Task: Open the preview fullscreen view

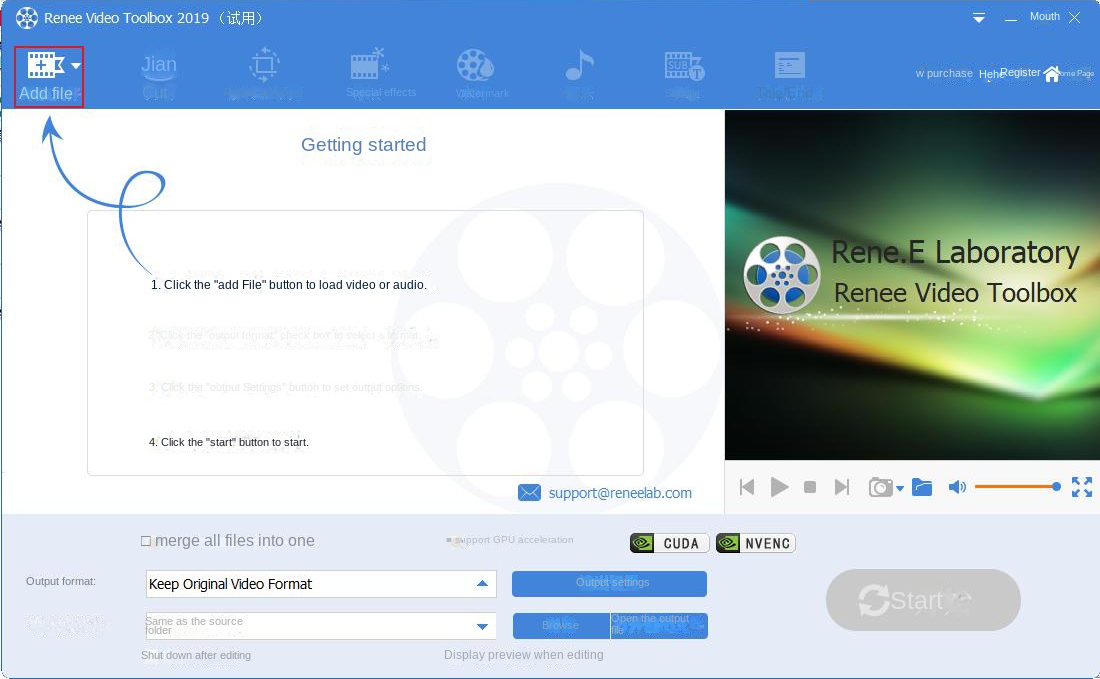Action: tap(1082, 487)
